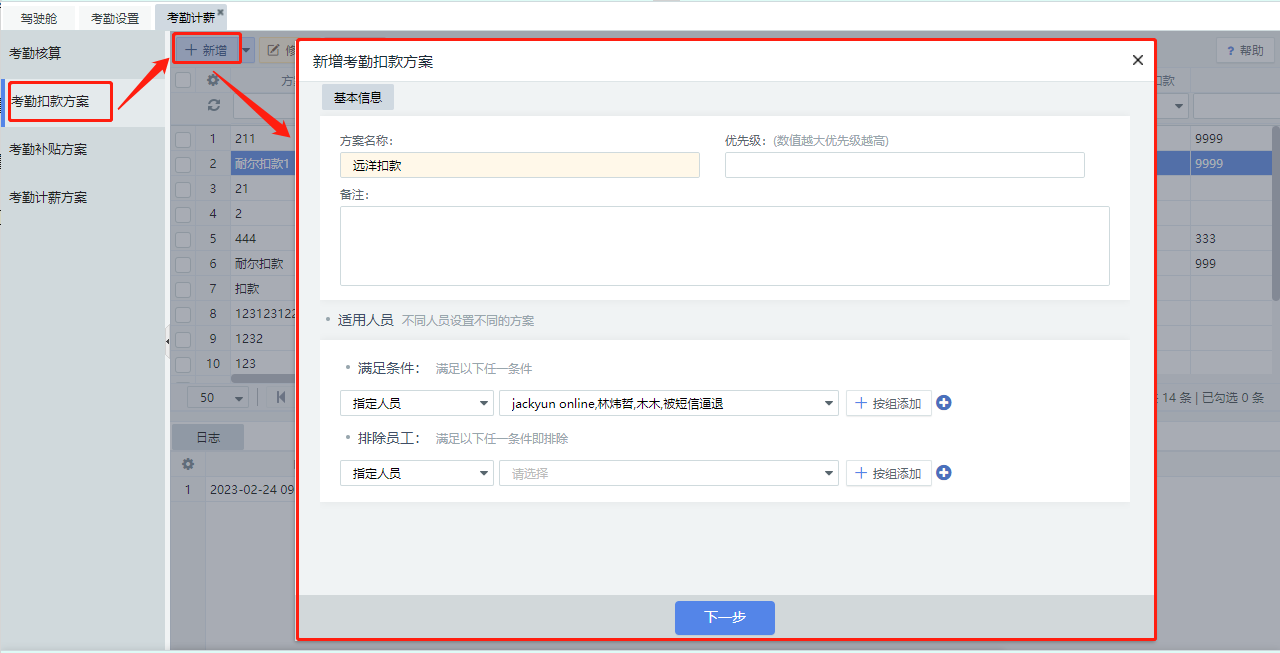This screenshot has height=653, width=1280.
Task: Check the checkbox for row 7 (扣款)
Action: [x=183, y=289]
